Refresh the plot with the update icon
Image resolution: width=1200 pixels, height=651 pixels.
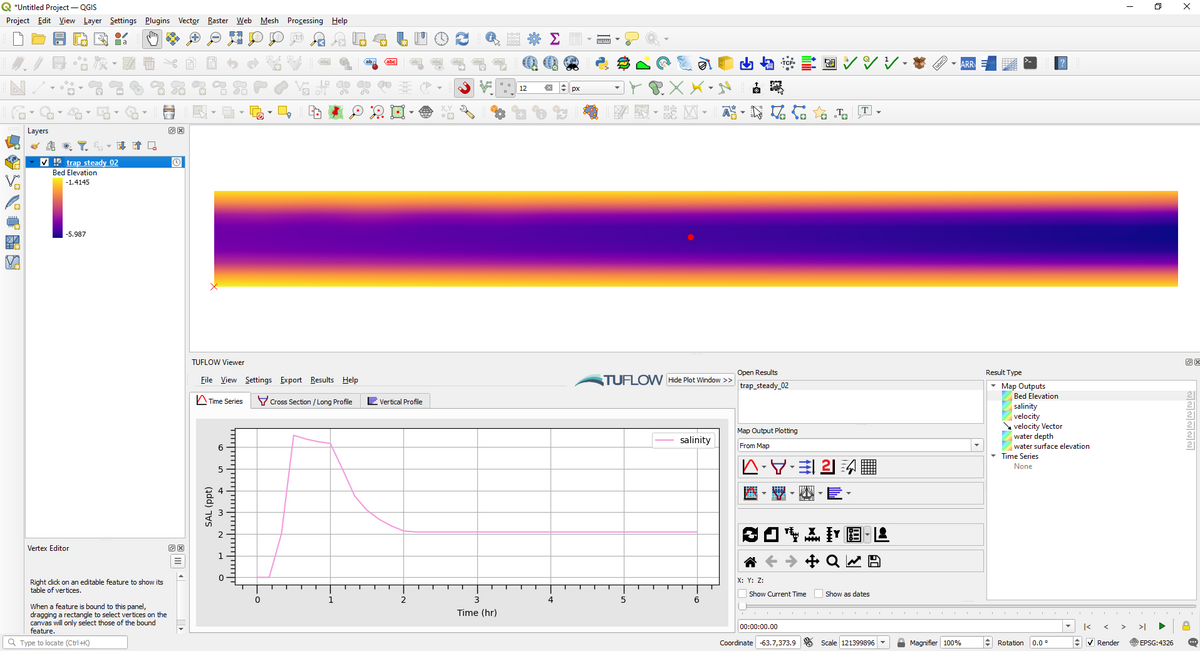[749, 534]
